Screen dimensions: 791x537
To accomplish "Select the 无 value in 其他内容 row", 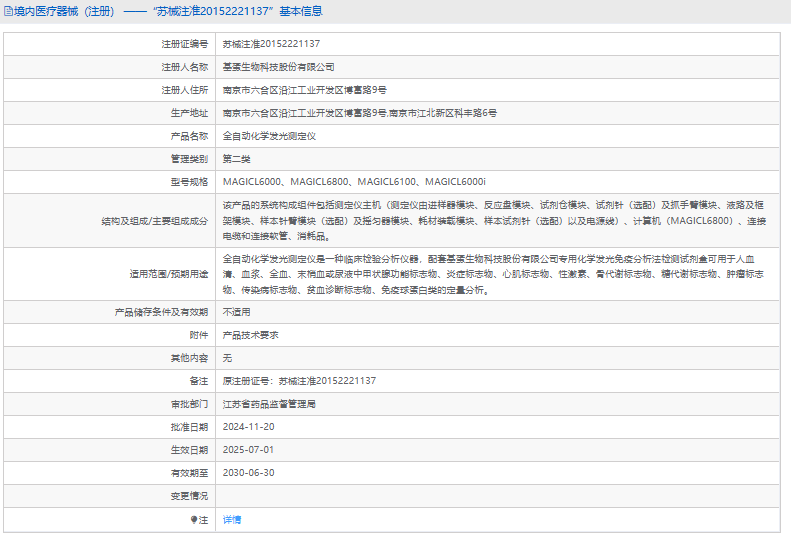I will pos(228,358).
